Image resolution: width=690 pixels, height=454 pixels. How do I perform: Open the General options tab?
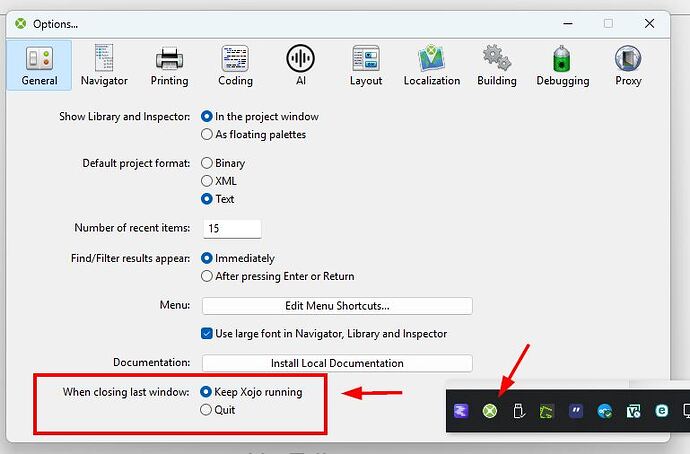coord(39,66)
